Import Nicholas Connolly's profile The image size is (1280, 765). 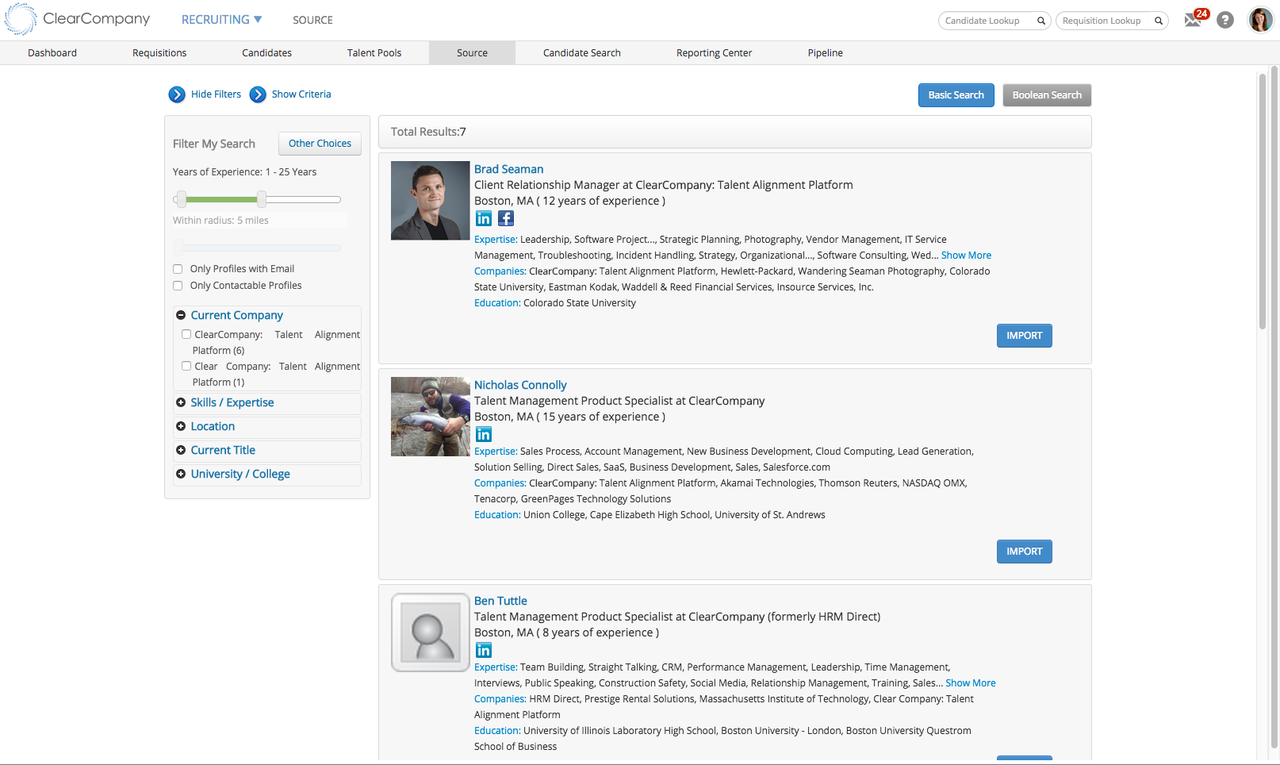pyautogui.click(x=1024, y=551)
